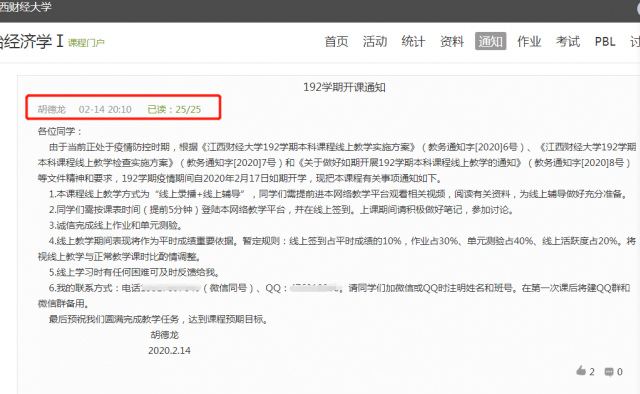Click author name 胡德龙 beside the timestamp

pos(52,109)
